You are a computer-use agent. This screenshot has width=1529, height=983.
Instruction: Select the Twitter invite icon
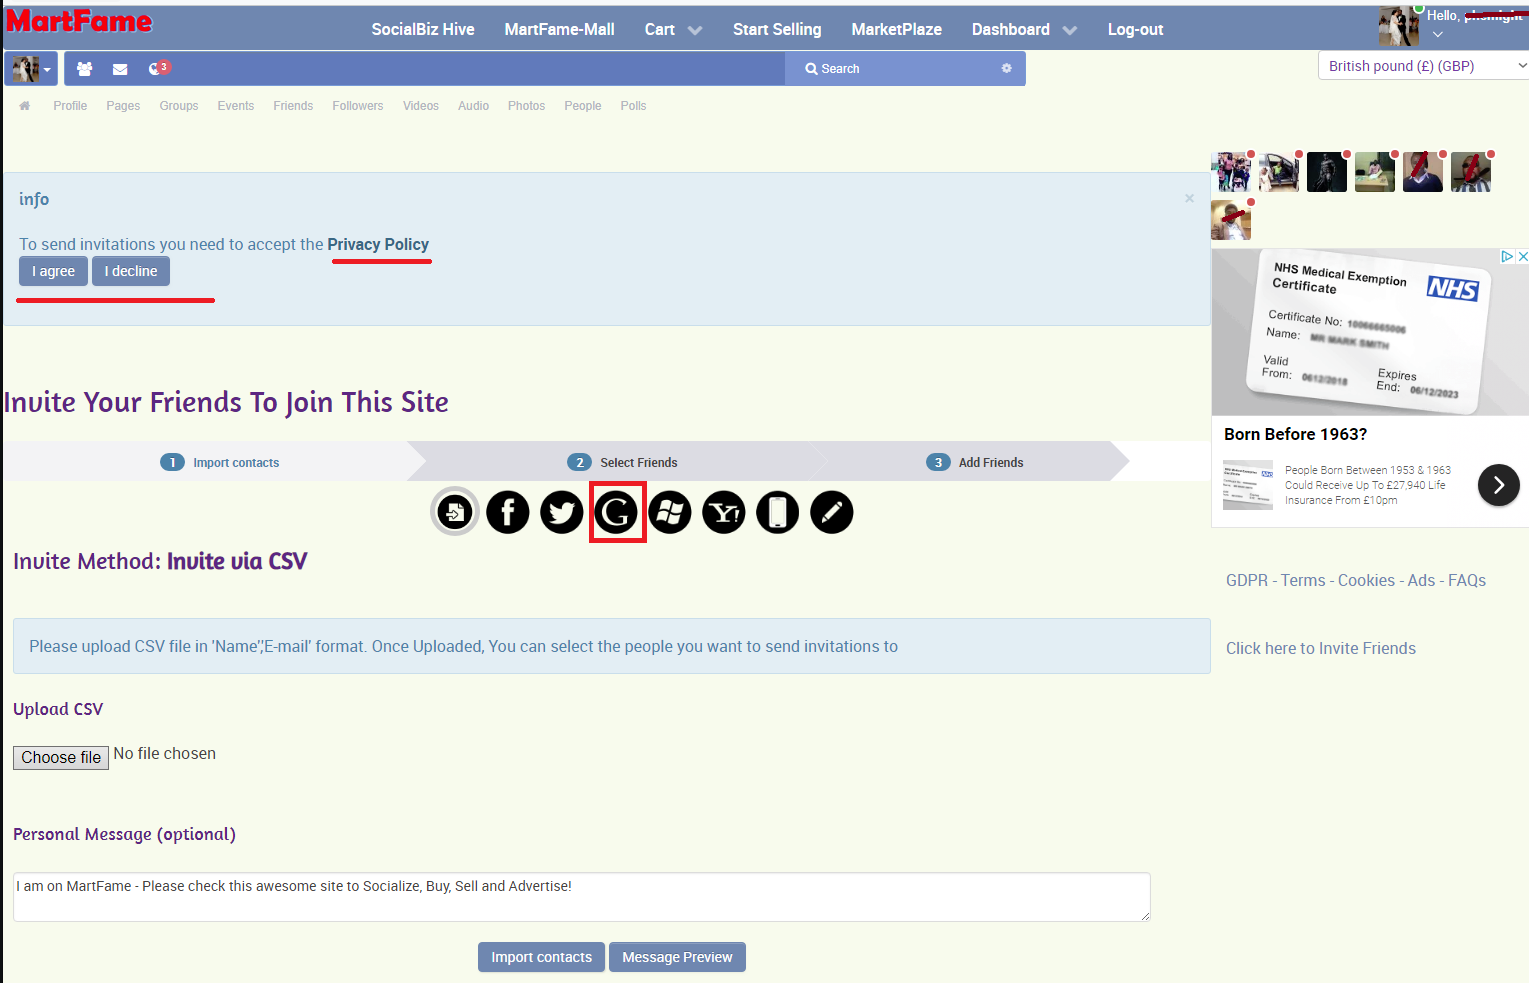(x=562, y=511)
